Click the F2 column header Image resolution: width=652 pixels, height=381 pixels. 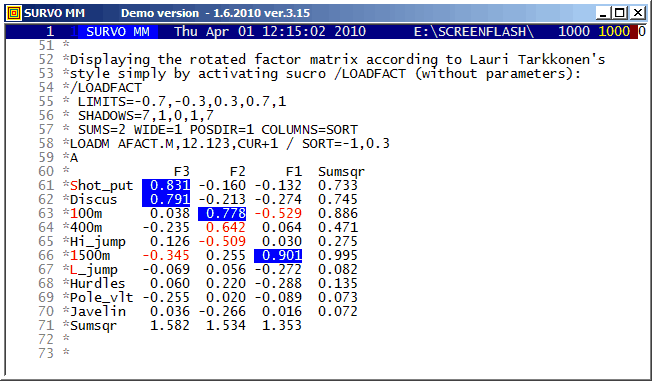[x=238, y=172]
